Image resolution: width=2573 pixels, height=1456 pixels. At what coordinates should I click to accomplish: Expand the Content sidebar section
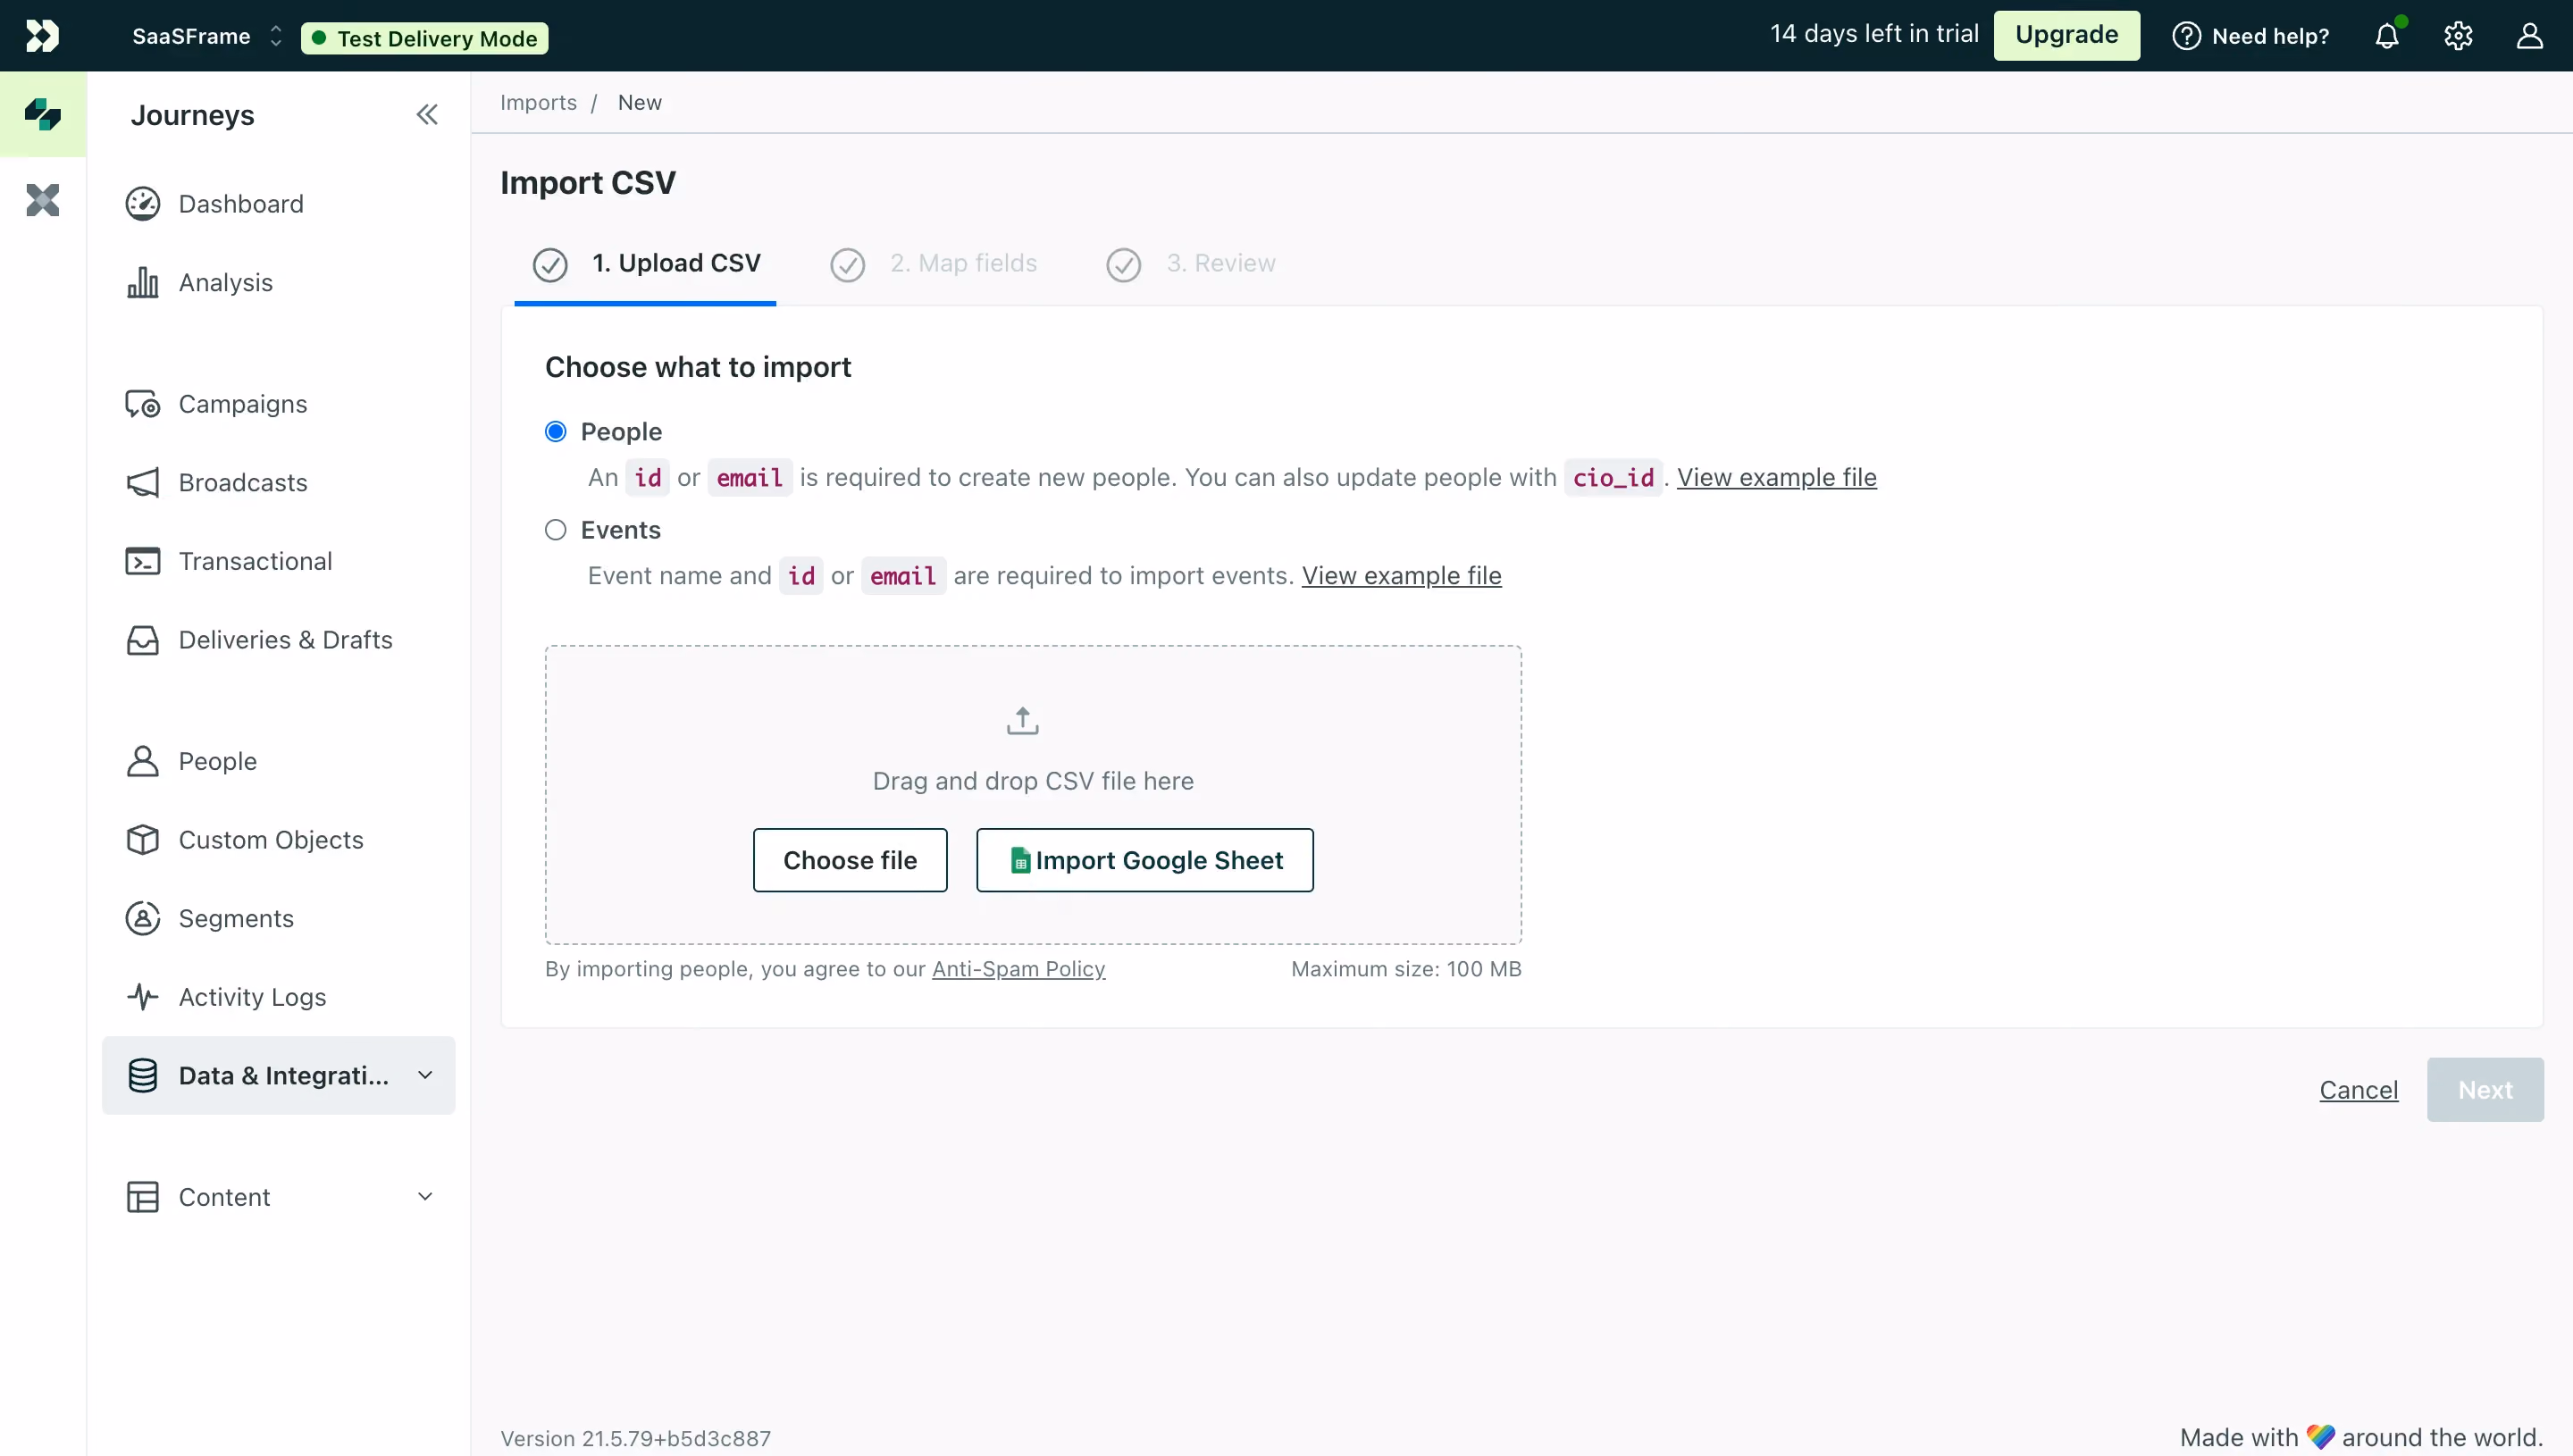[278, 1196]
